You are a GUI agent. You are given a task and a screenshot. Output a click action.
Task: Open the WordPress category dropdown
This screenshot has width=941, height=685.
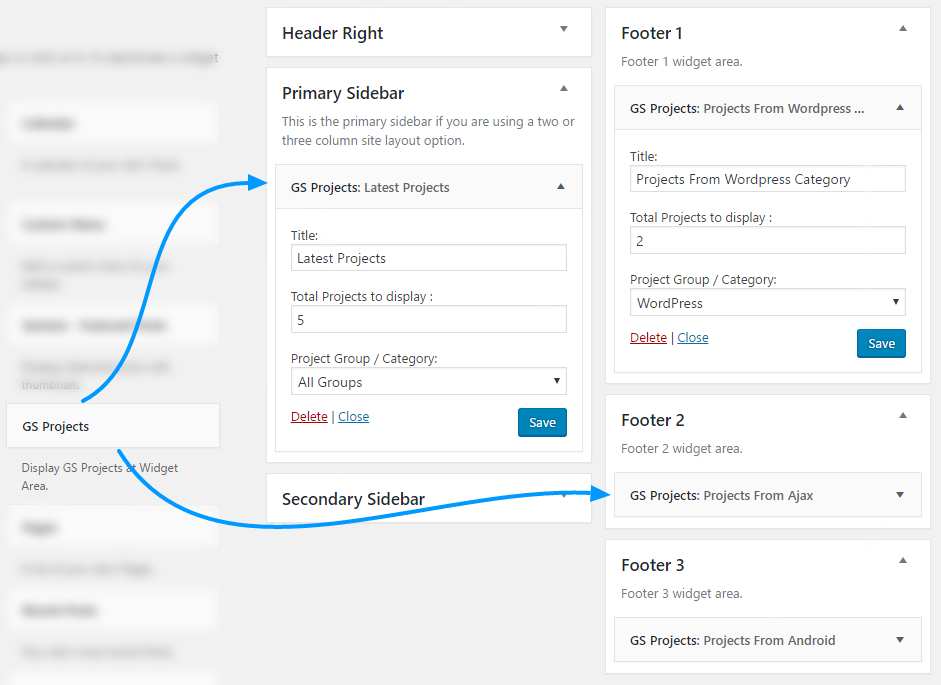[768, 303]
